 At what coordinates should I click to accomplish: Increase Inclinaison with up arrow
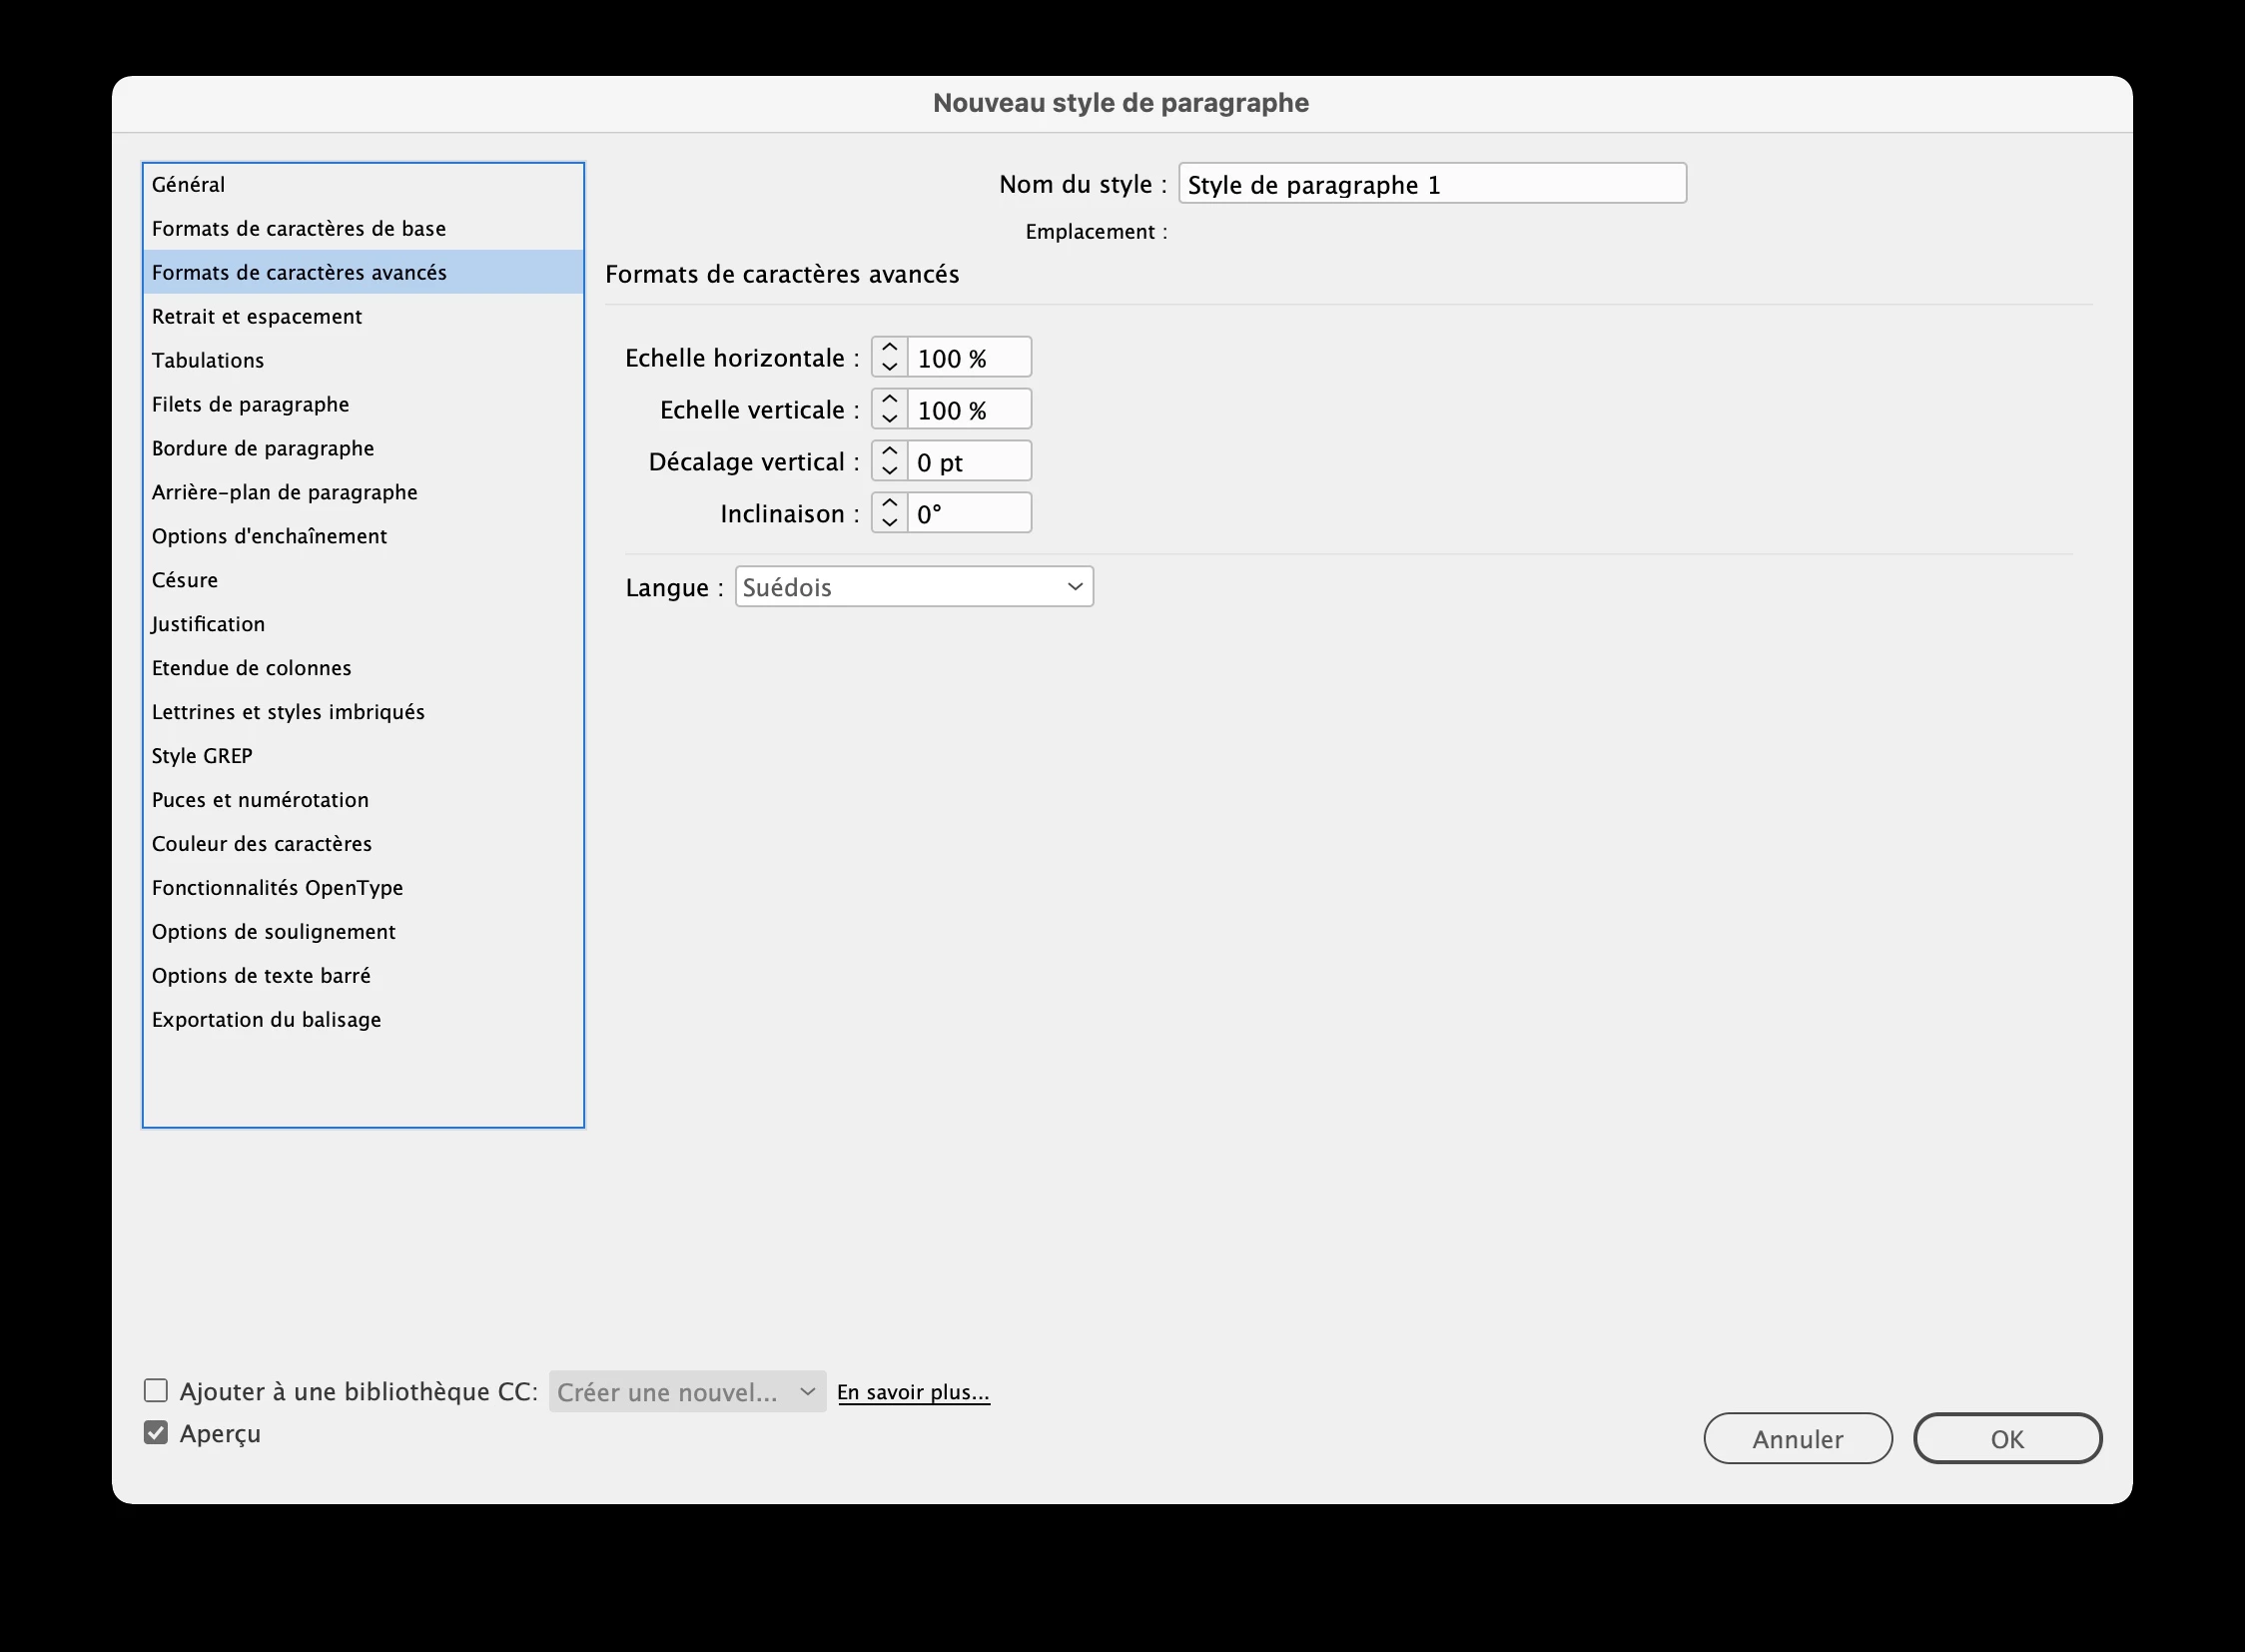[889, 504]
